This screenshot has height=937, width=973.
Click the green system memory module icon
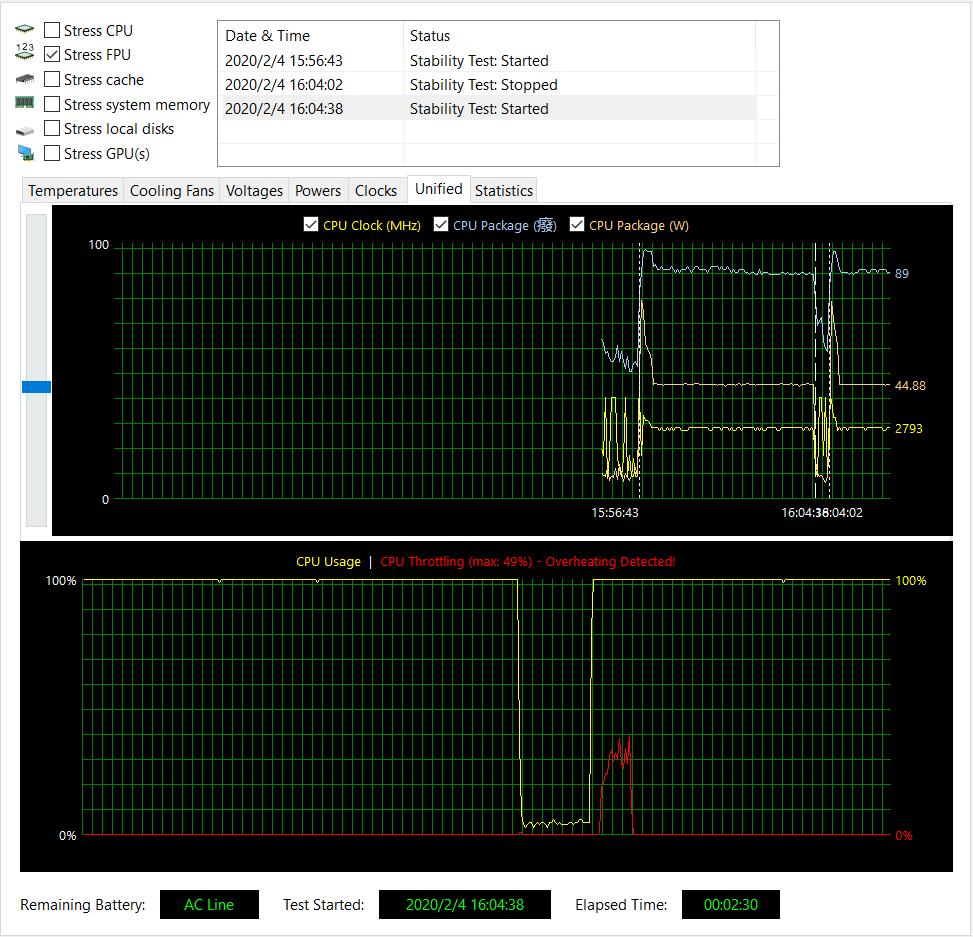tap(25, 103)
